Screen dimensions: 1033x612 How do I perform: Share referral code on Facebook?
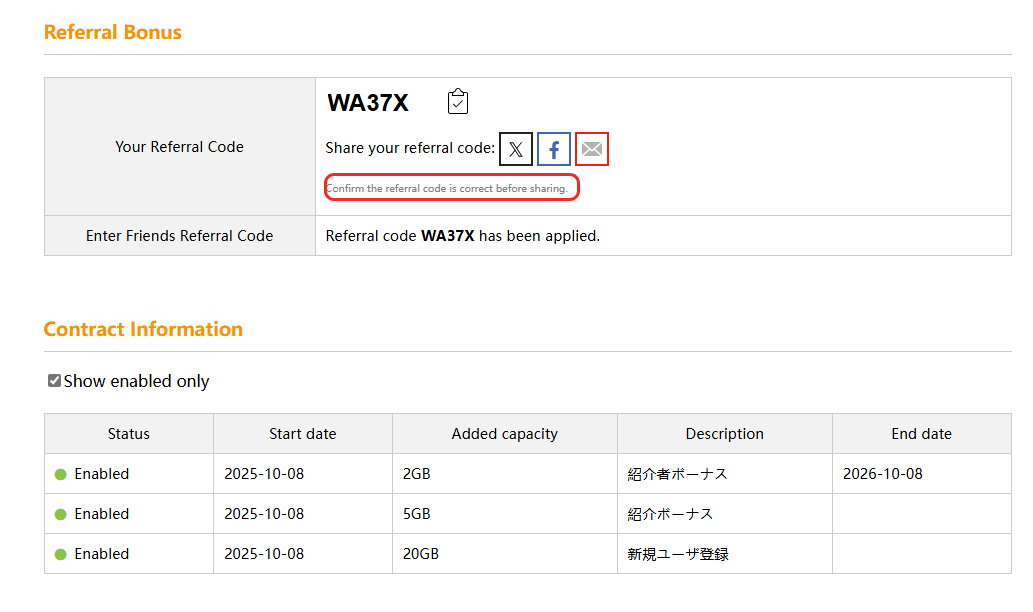[x=554, y=149]
